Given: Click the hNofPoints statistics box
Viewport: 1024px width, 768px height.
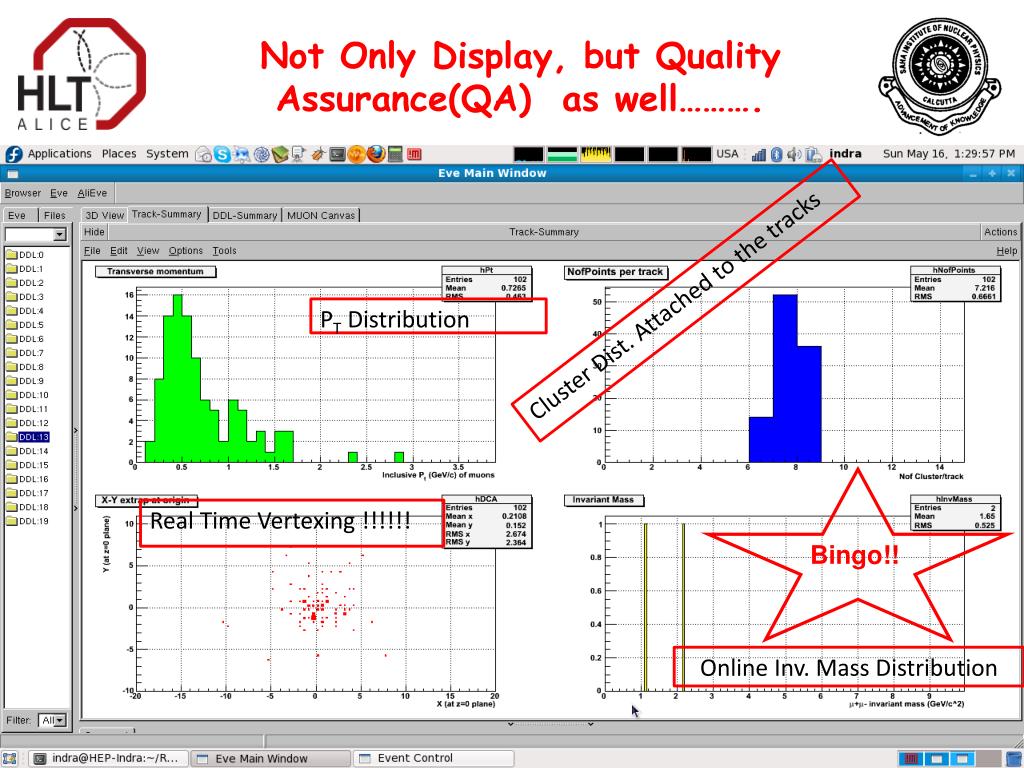Looking at the screenshot, I should click(x=954, y=283).
